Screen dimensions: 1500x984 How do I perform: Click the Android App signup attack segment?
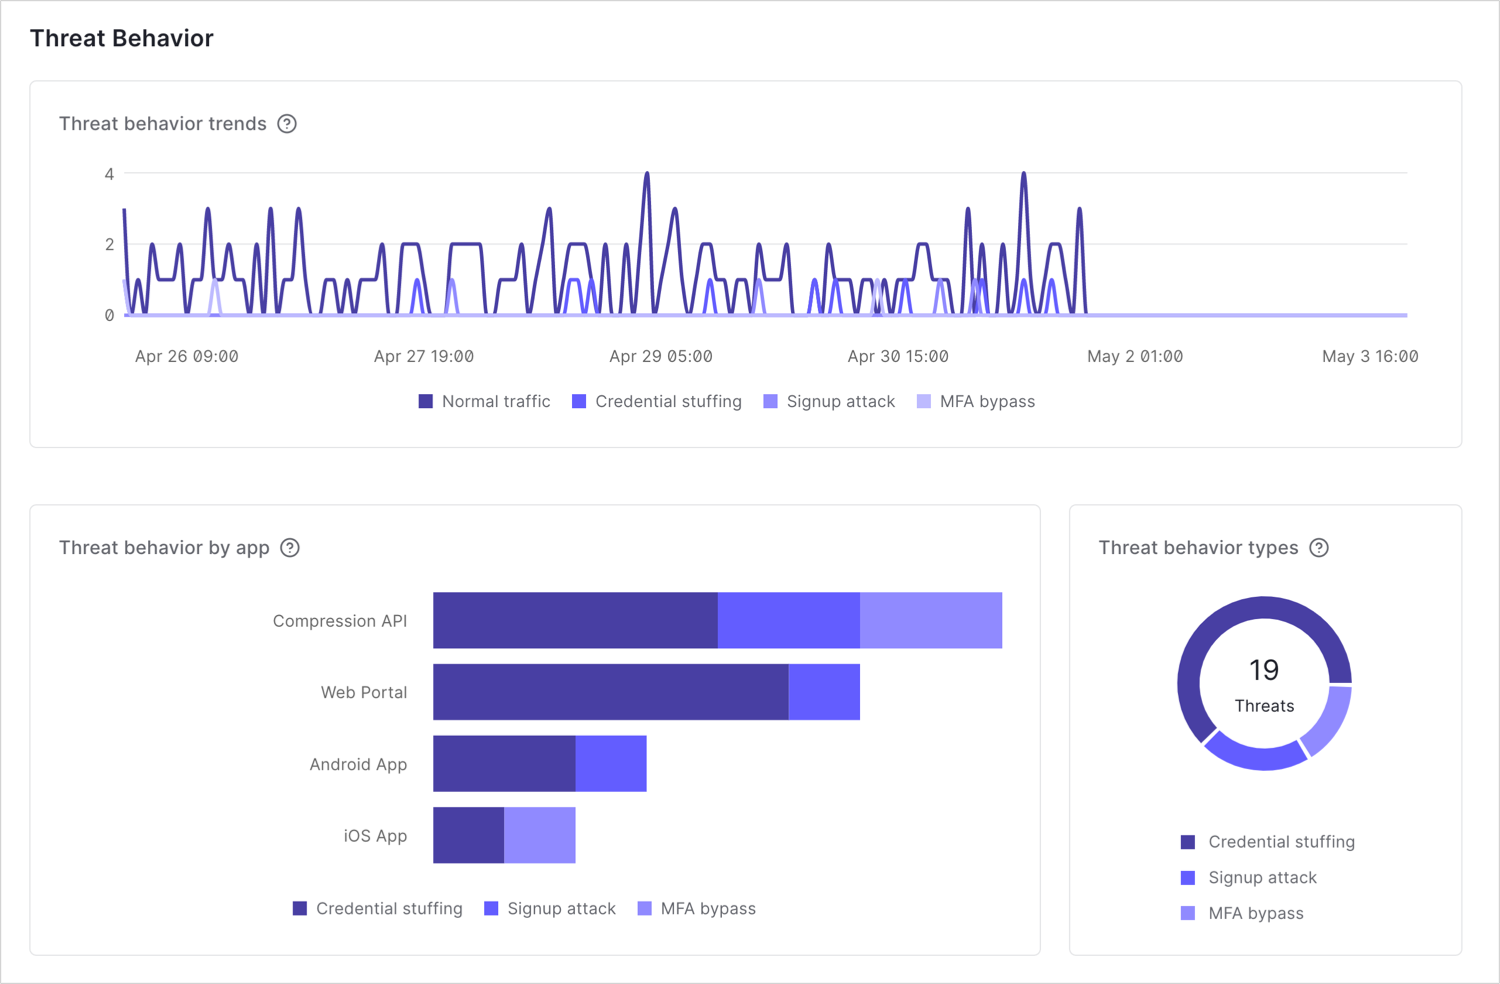pos(611,763)
